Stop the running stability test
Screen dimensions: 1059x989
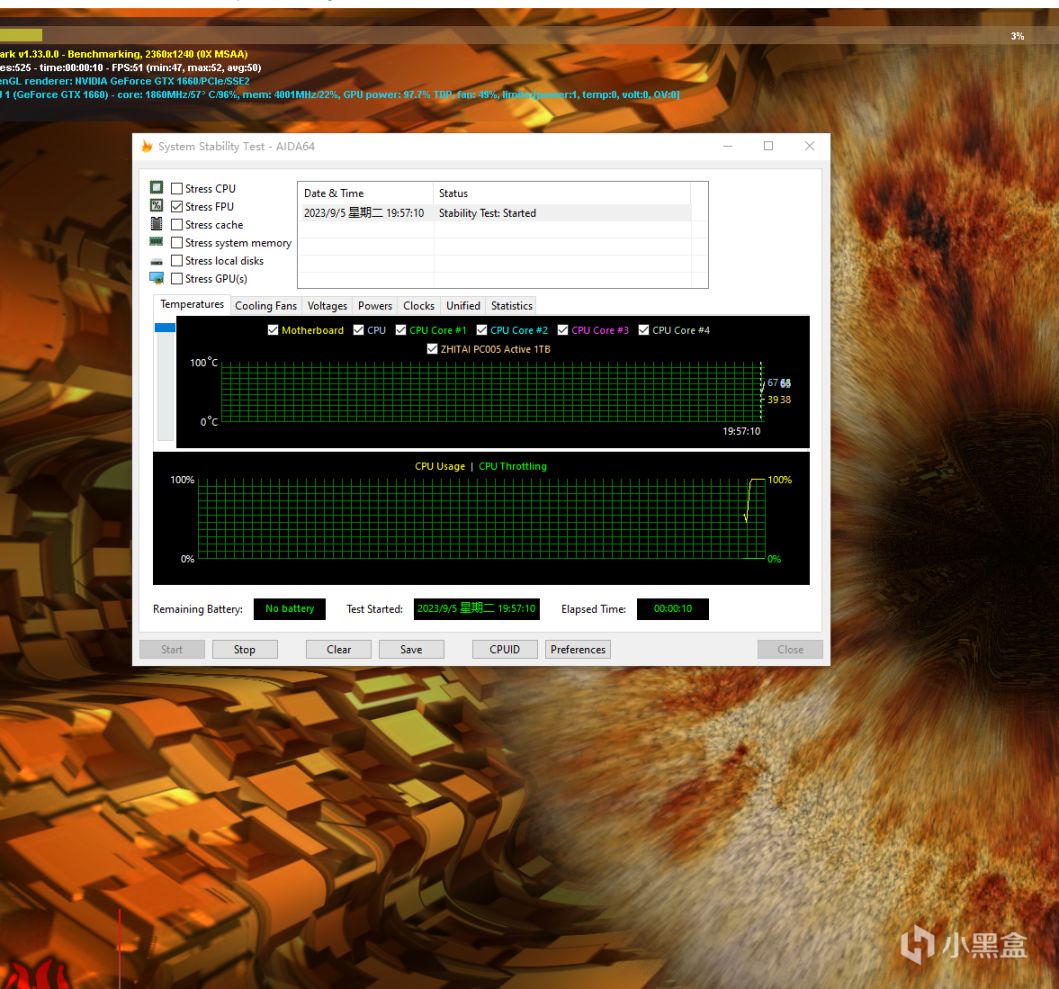coord(244,649)
